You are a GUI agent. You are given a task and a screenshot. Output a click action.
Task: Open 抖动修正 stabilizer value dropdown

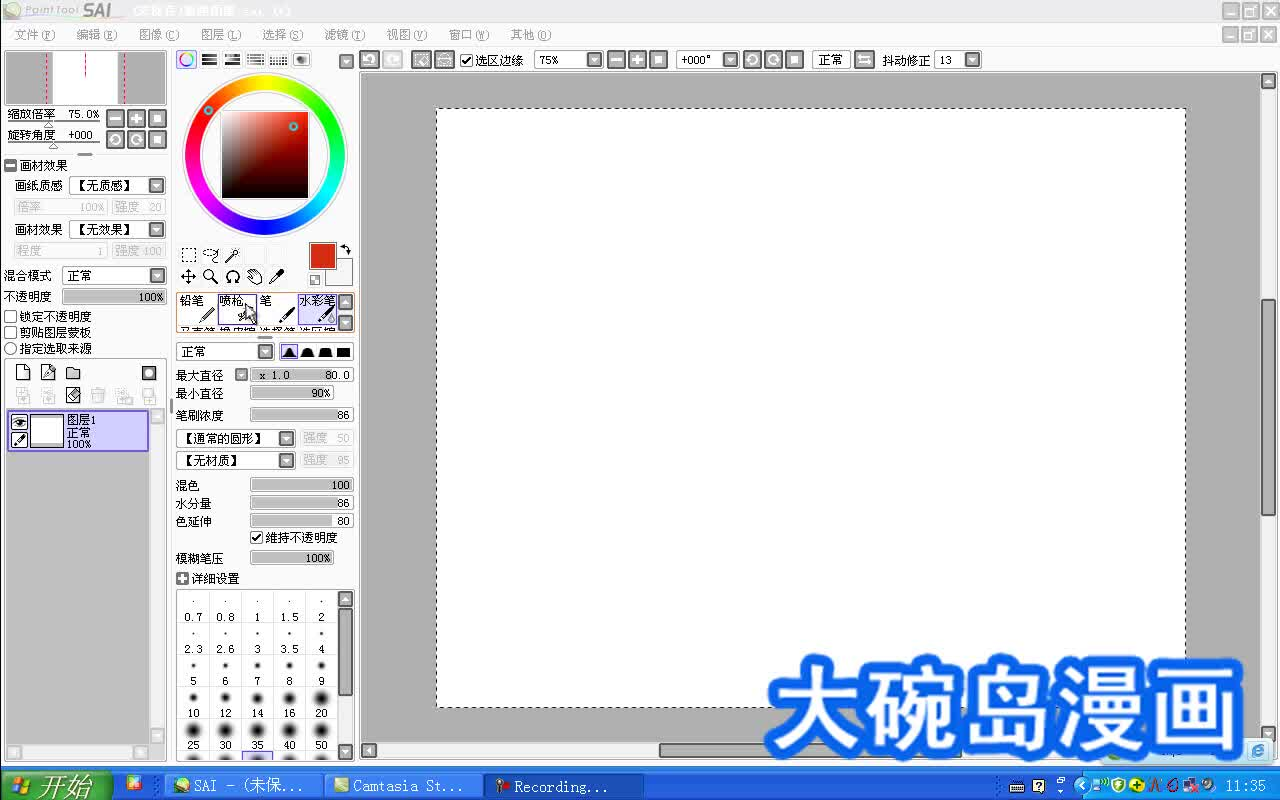click(x=973, y=60)
